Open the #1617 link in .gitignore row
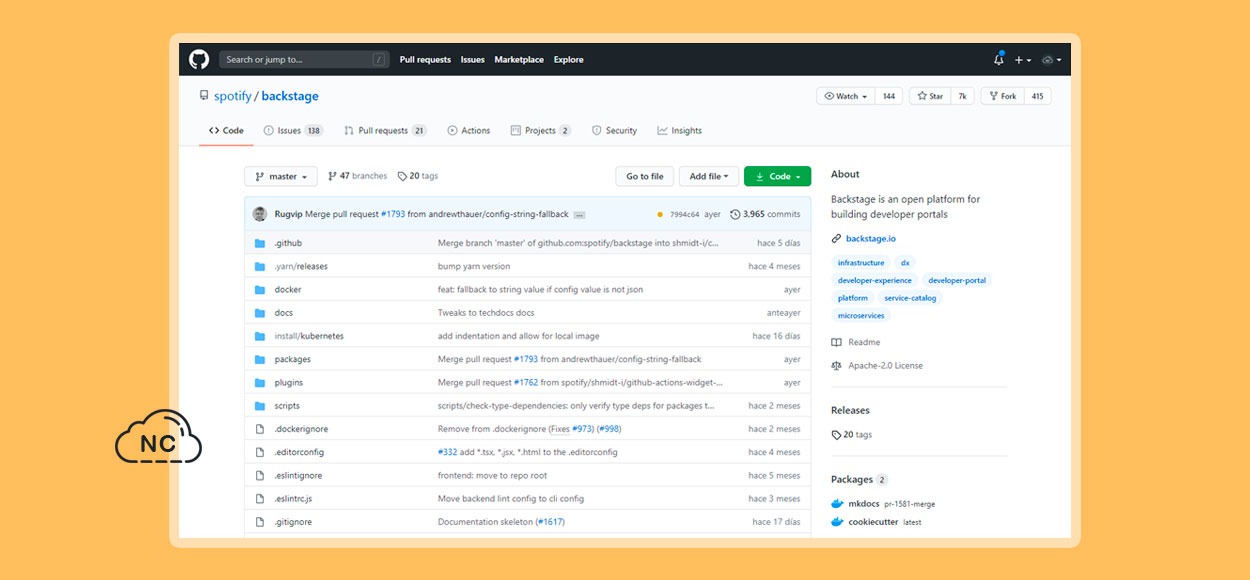1250x580 pixels. 550,522
